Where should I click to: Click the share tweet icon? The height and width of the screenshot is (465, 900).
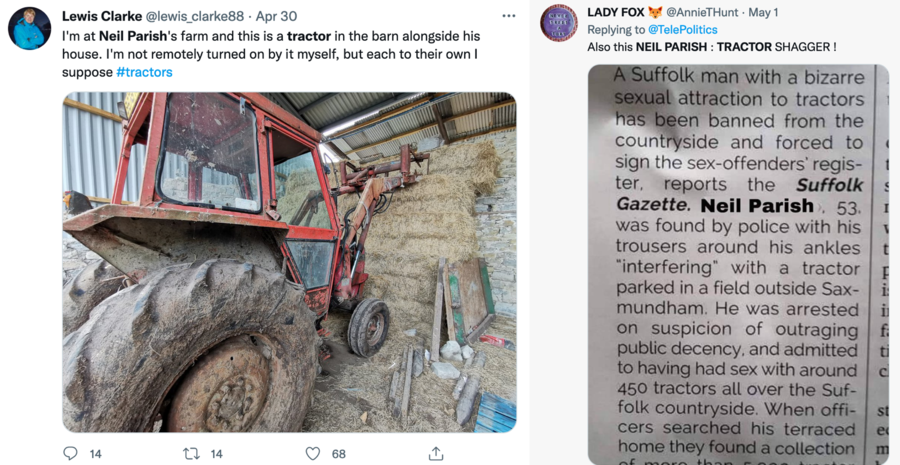(436, 453)
